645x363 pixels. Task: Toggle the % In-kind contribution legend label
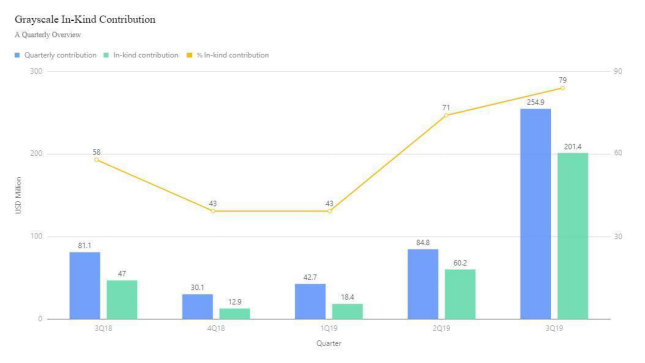coord(233,55)
